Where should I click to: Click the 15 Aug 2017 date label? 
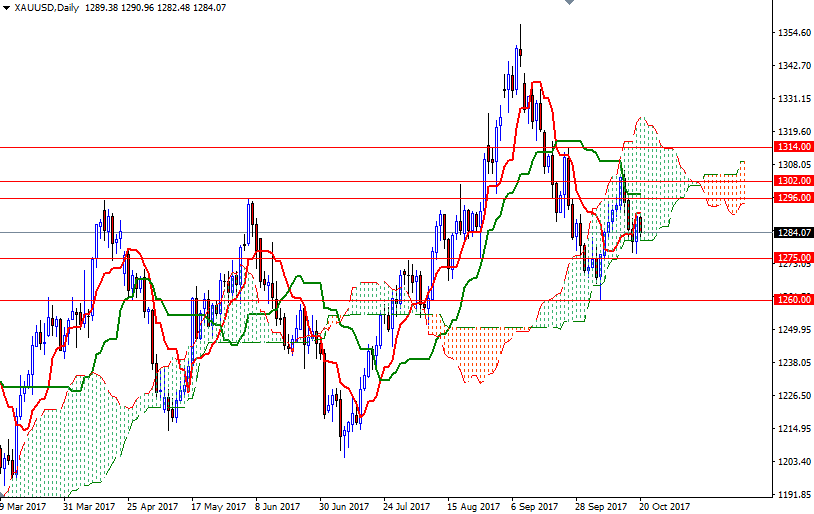tap(473, 506)
